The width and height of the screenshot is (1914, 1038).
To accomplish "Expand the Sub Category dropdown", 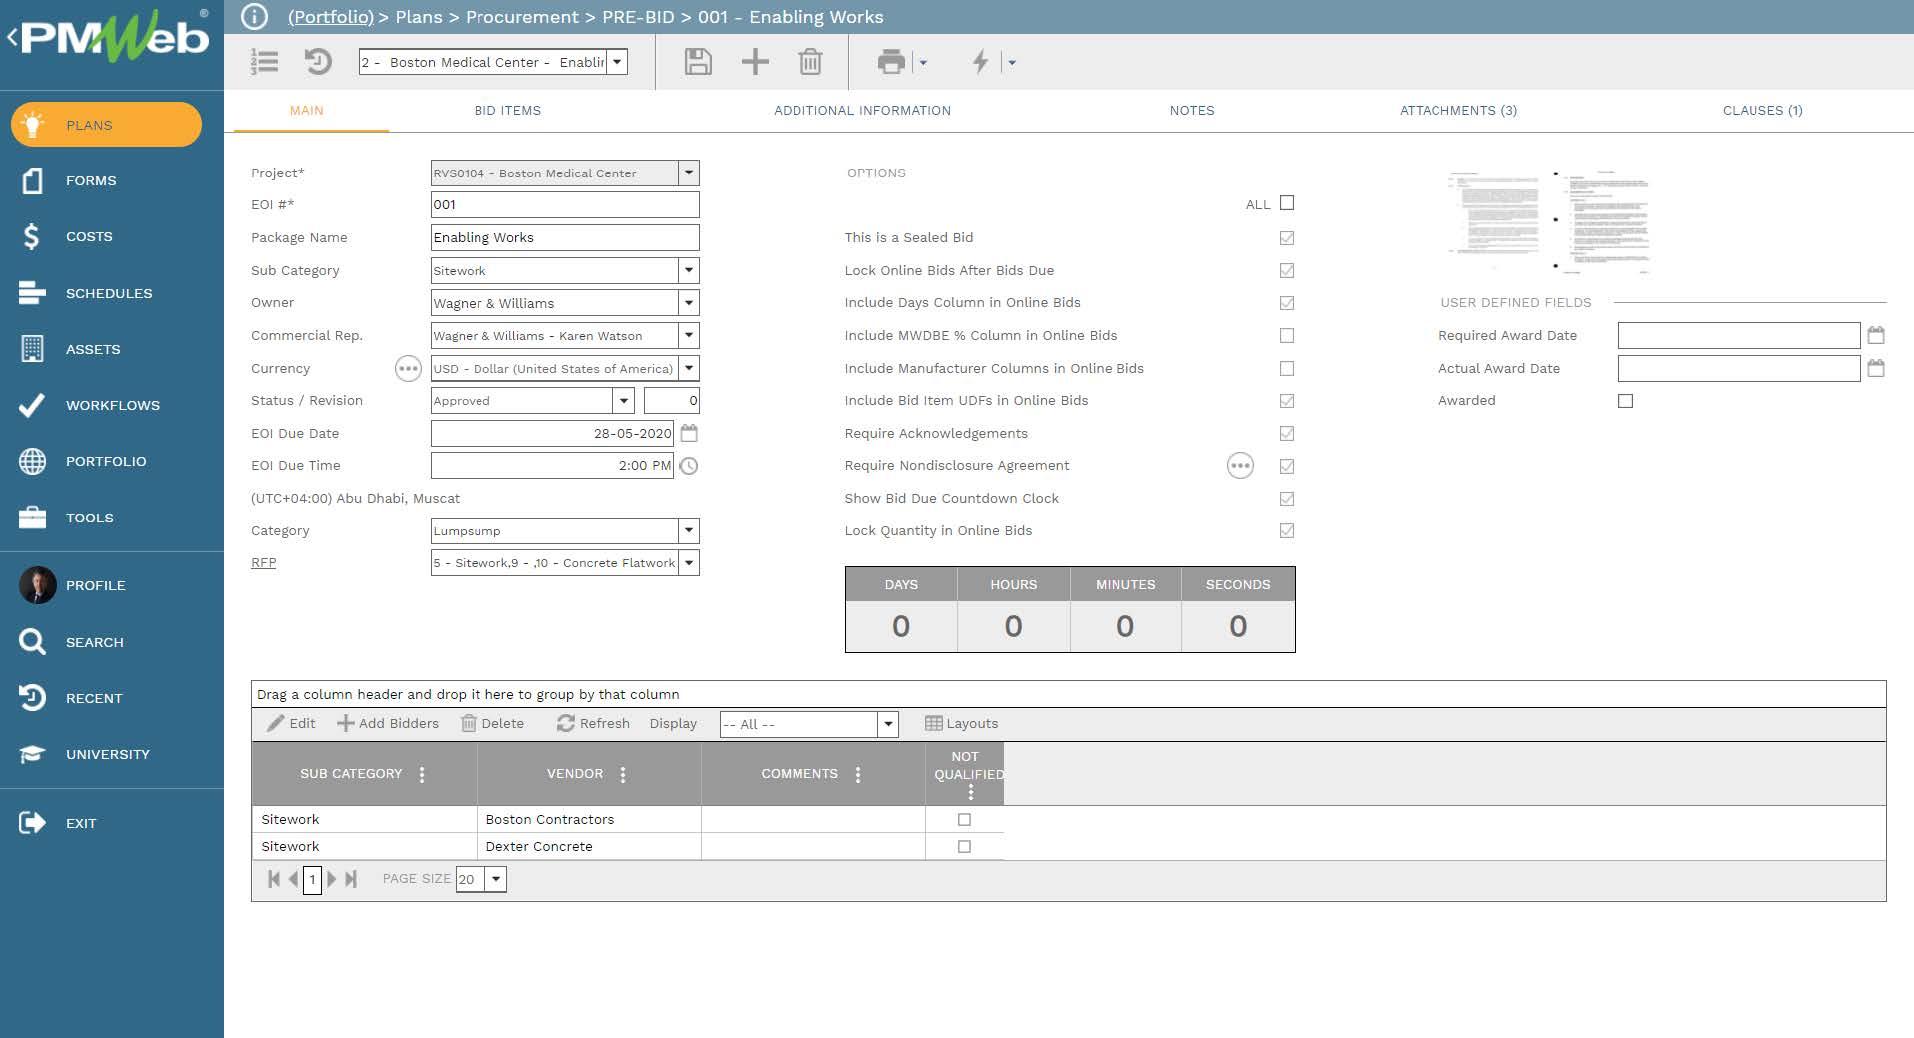I will click(689, 271).
